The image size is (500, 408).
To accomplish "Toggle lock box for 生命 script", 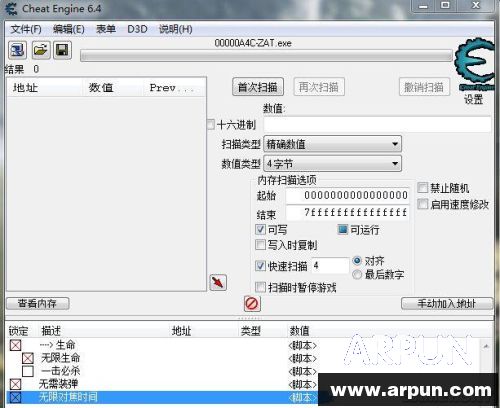I will (15, 345).
